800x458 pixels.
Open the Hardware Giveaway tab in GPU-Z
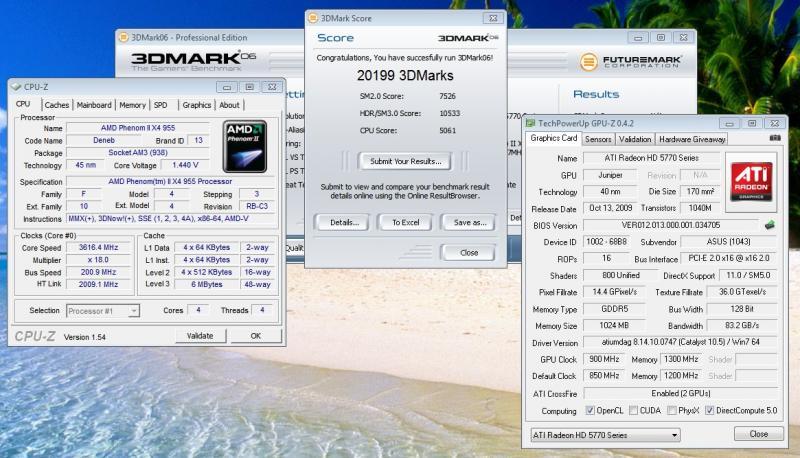[x=692, y=139]
